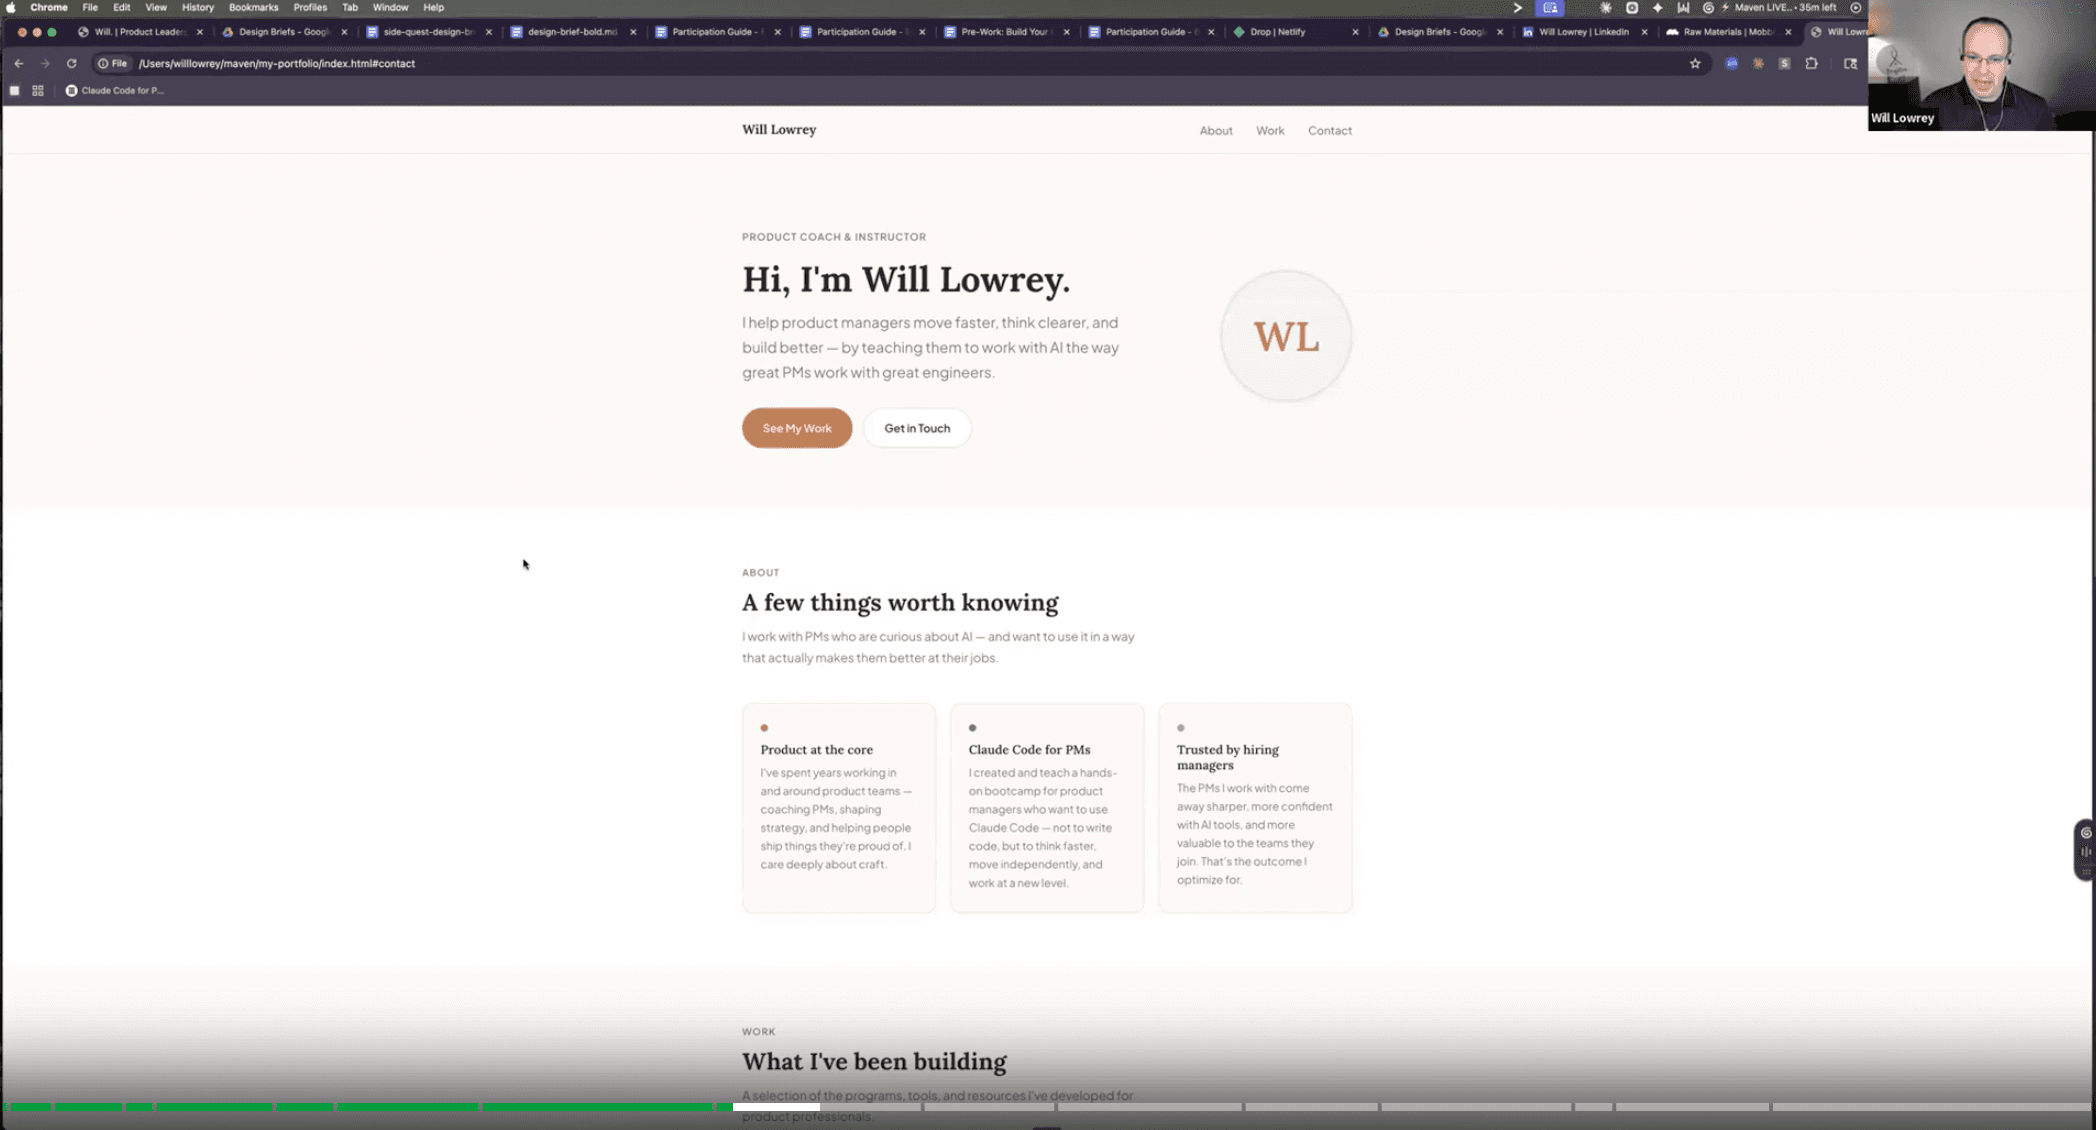Go to the Contact nav link

tap(1329, 130)
